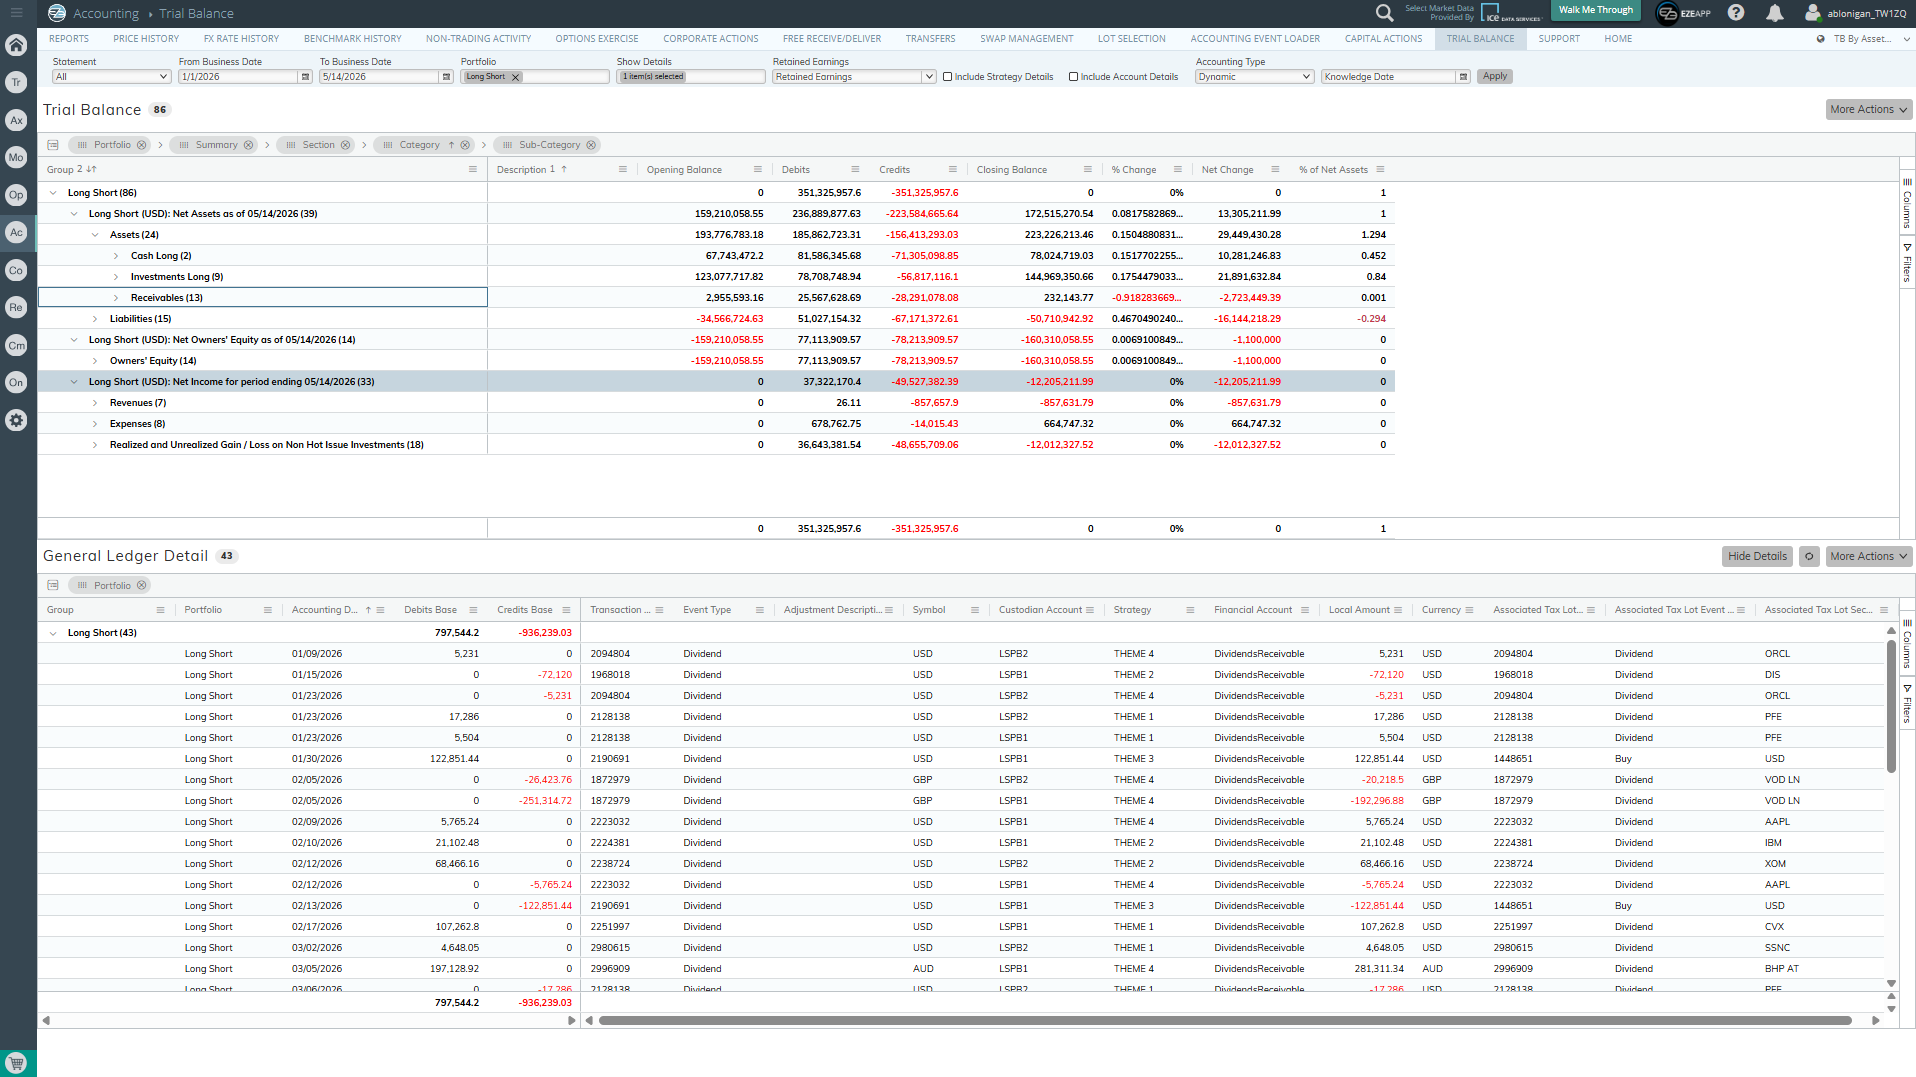Screen dimensions: 1916x1077
Task: Open General Ledger More Actions menu
Action: point(1869,556)
